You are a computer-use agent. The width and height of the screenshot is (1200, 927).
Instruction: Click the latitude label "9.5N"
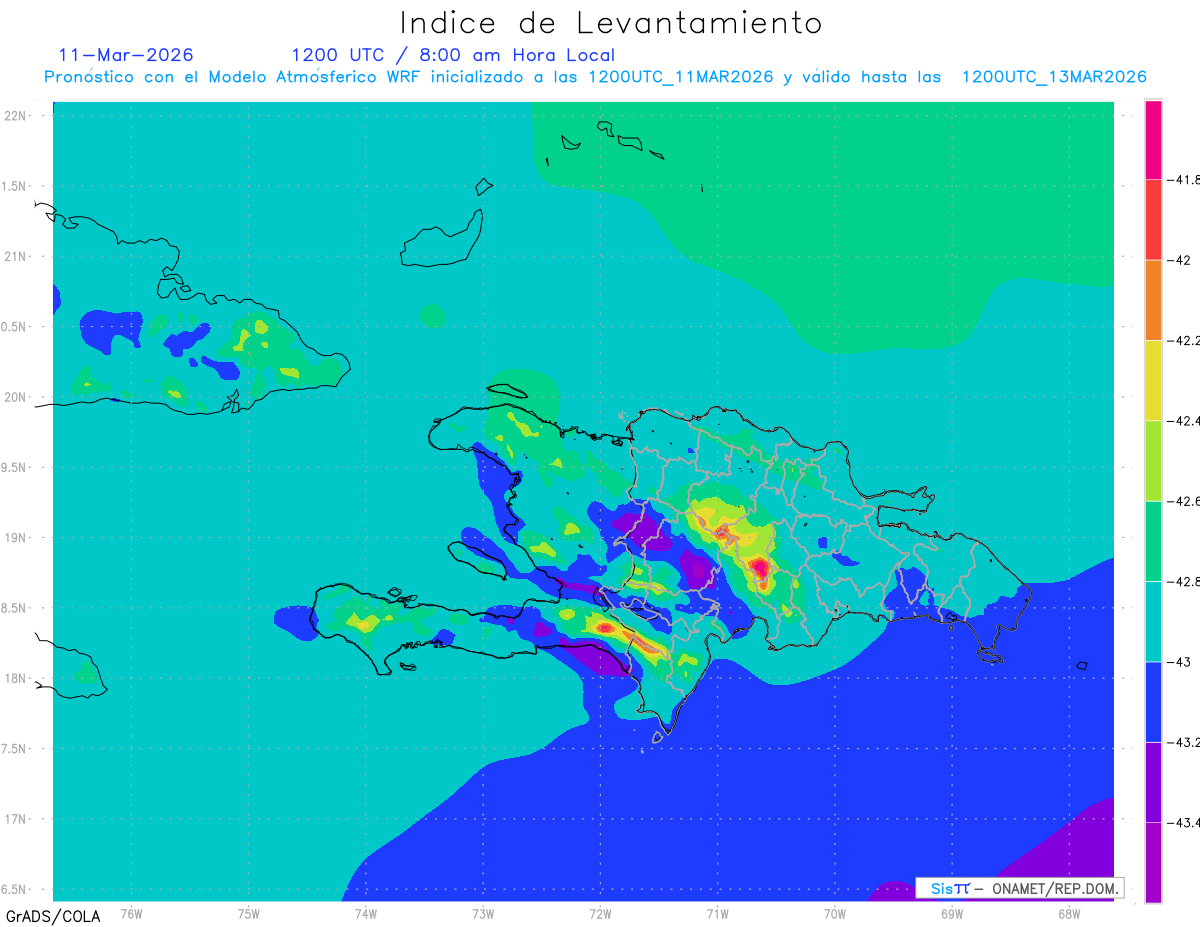[15, 467]
